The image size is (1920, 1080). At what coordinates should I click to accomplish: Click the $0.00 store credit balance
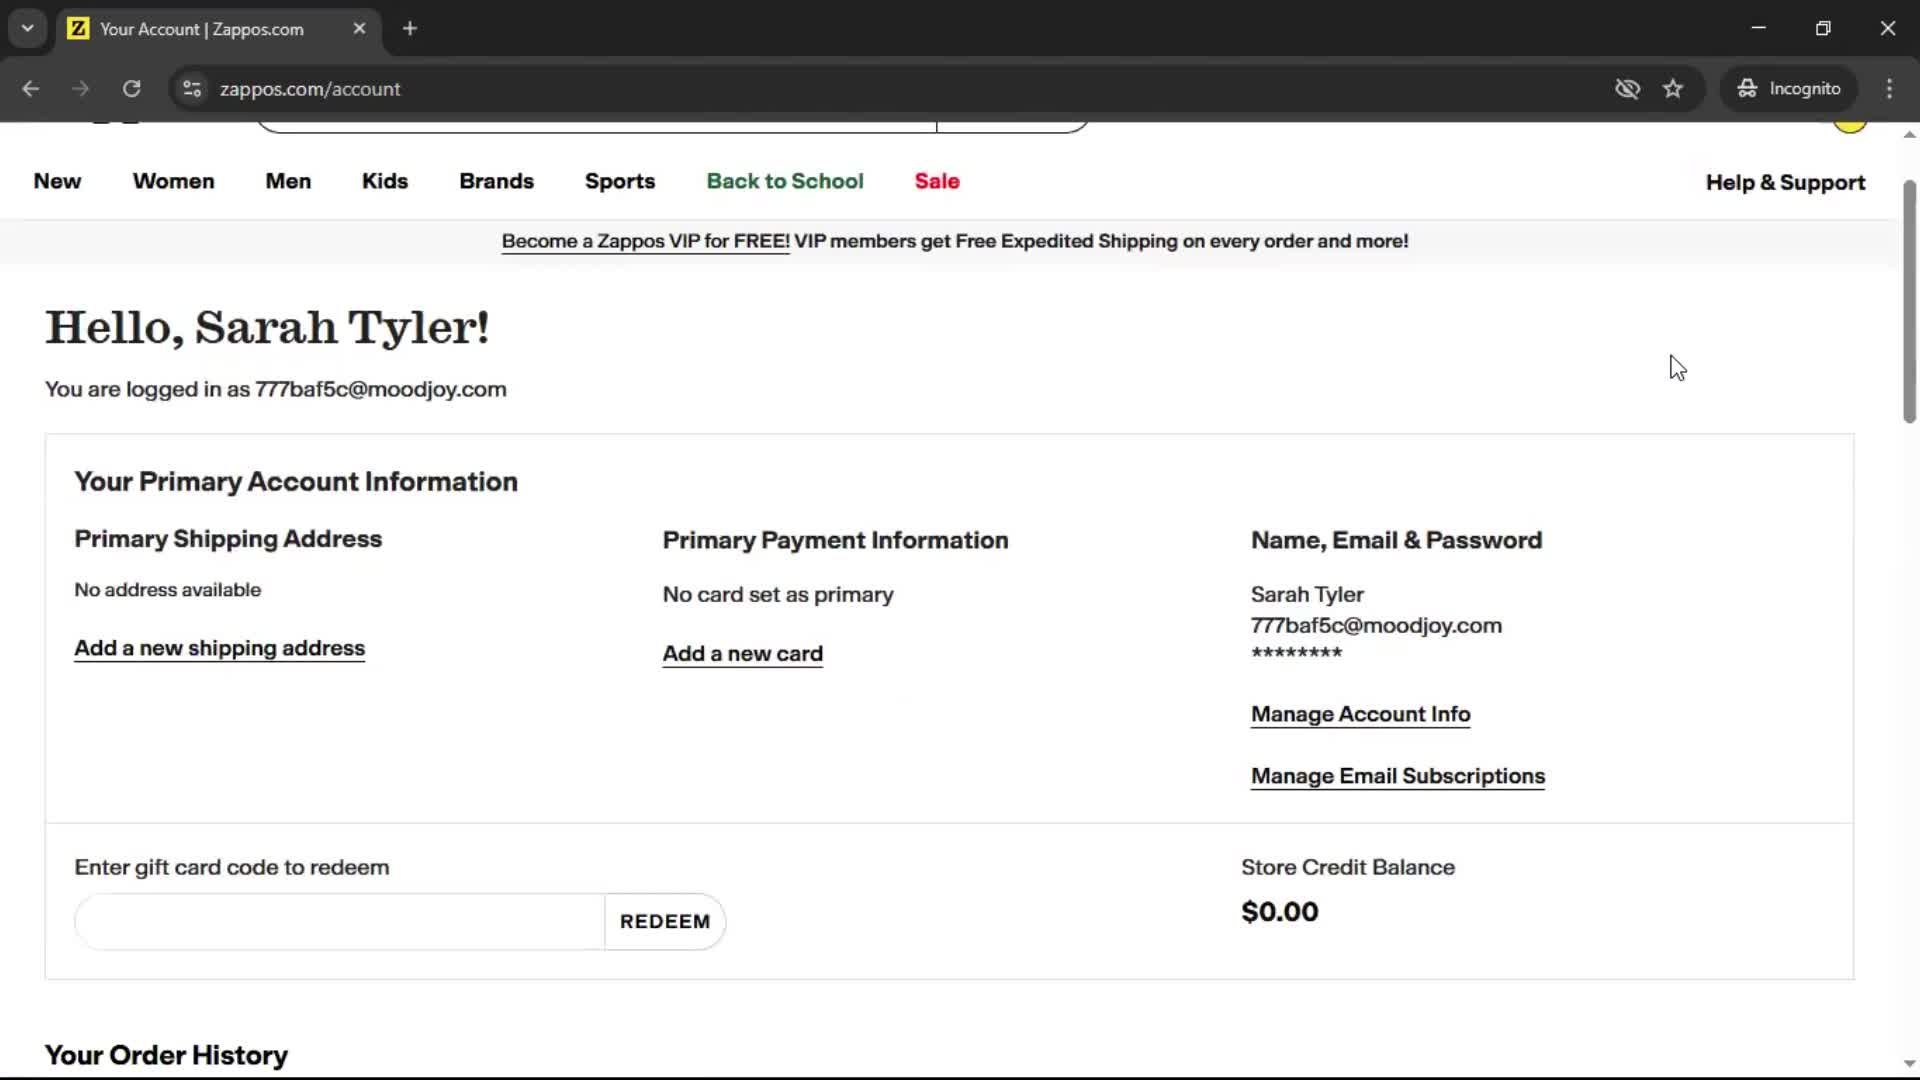[x=1279, y=911]
